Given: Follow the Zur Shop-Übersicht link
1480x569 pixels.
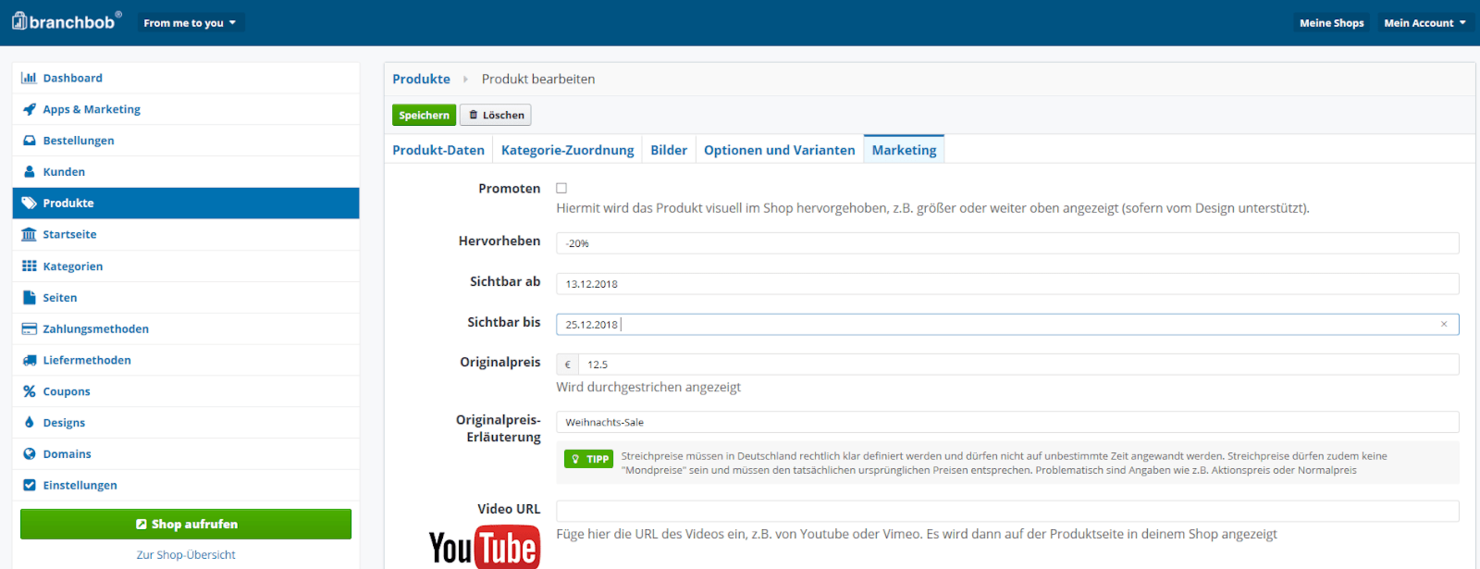Looking at the screenshot, I should point(186,554).
